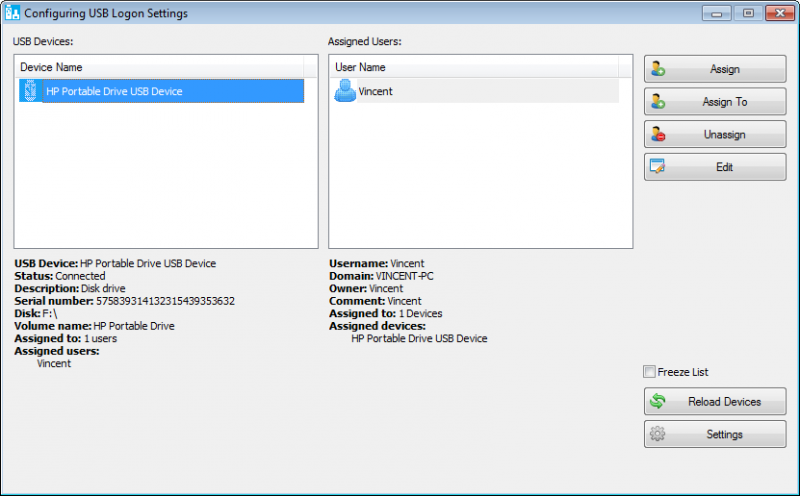Click the Assign button
This screenshot has height=496, width=800.
715,69
